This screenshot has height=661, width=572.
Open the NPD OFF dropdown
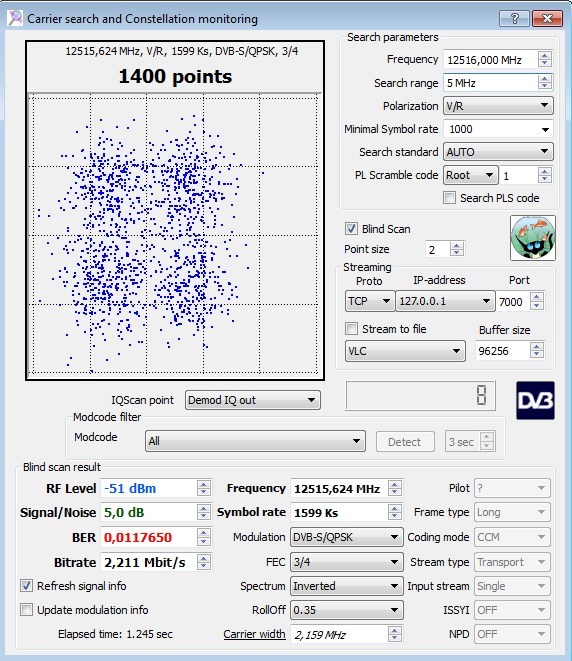512,634
